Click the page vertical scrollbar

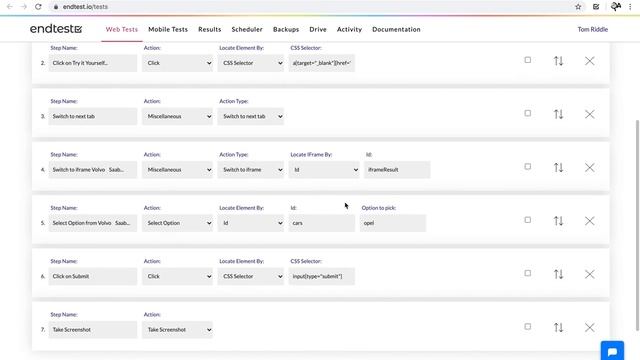click(x=637, y=224)
